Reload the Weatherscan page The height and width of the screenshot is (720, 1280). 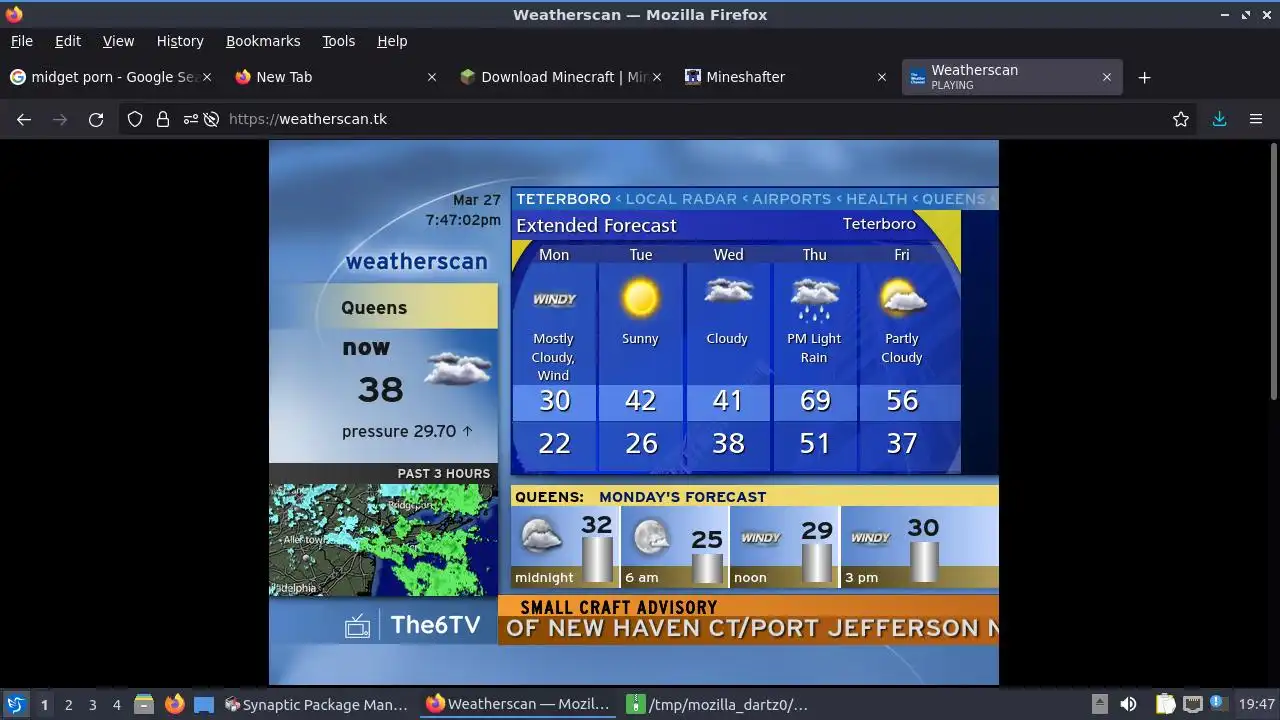[x=96, y=119]
